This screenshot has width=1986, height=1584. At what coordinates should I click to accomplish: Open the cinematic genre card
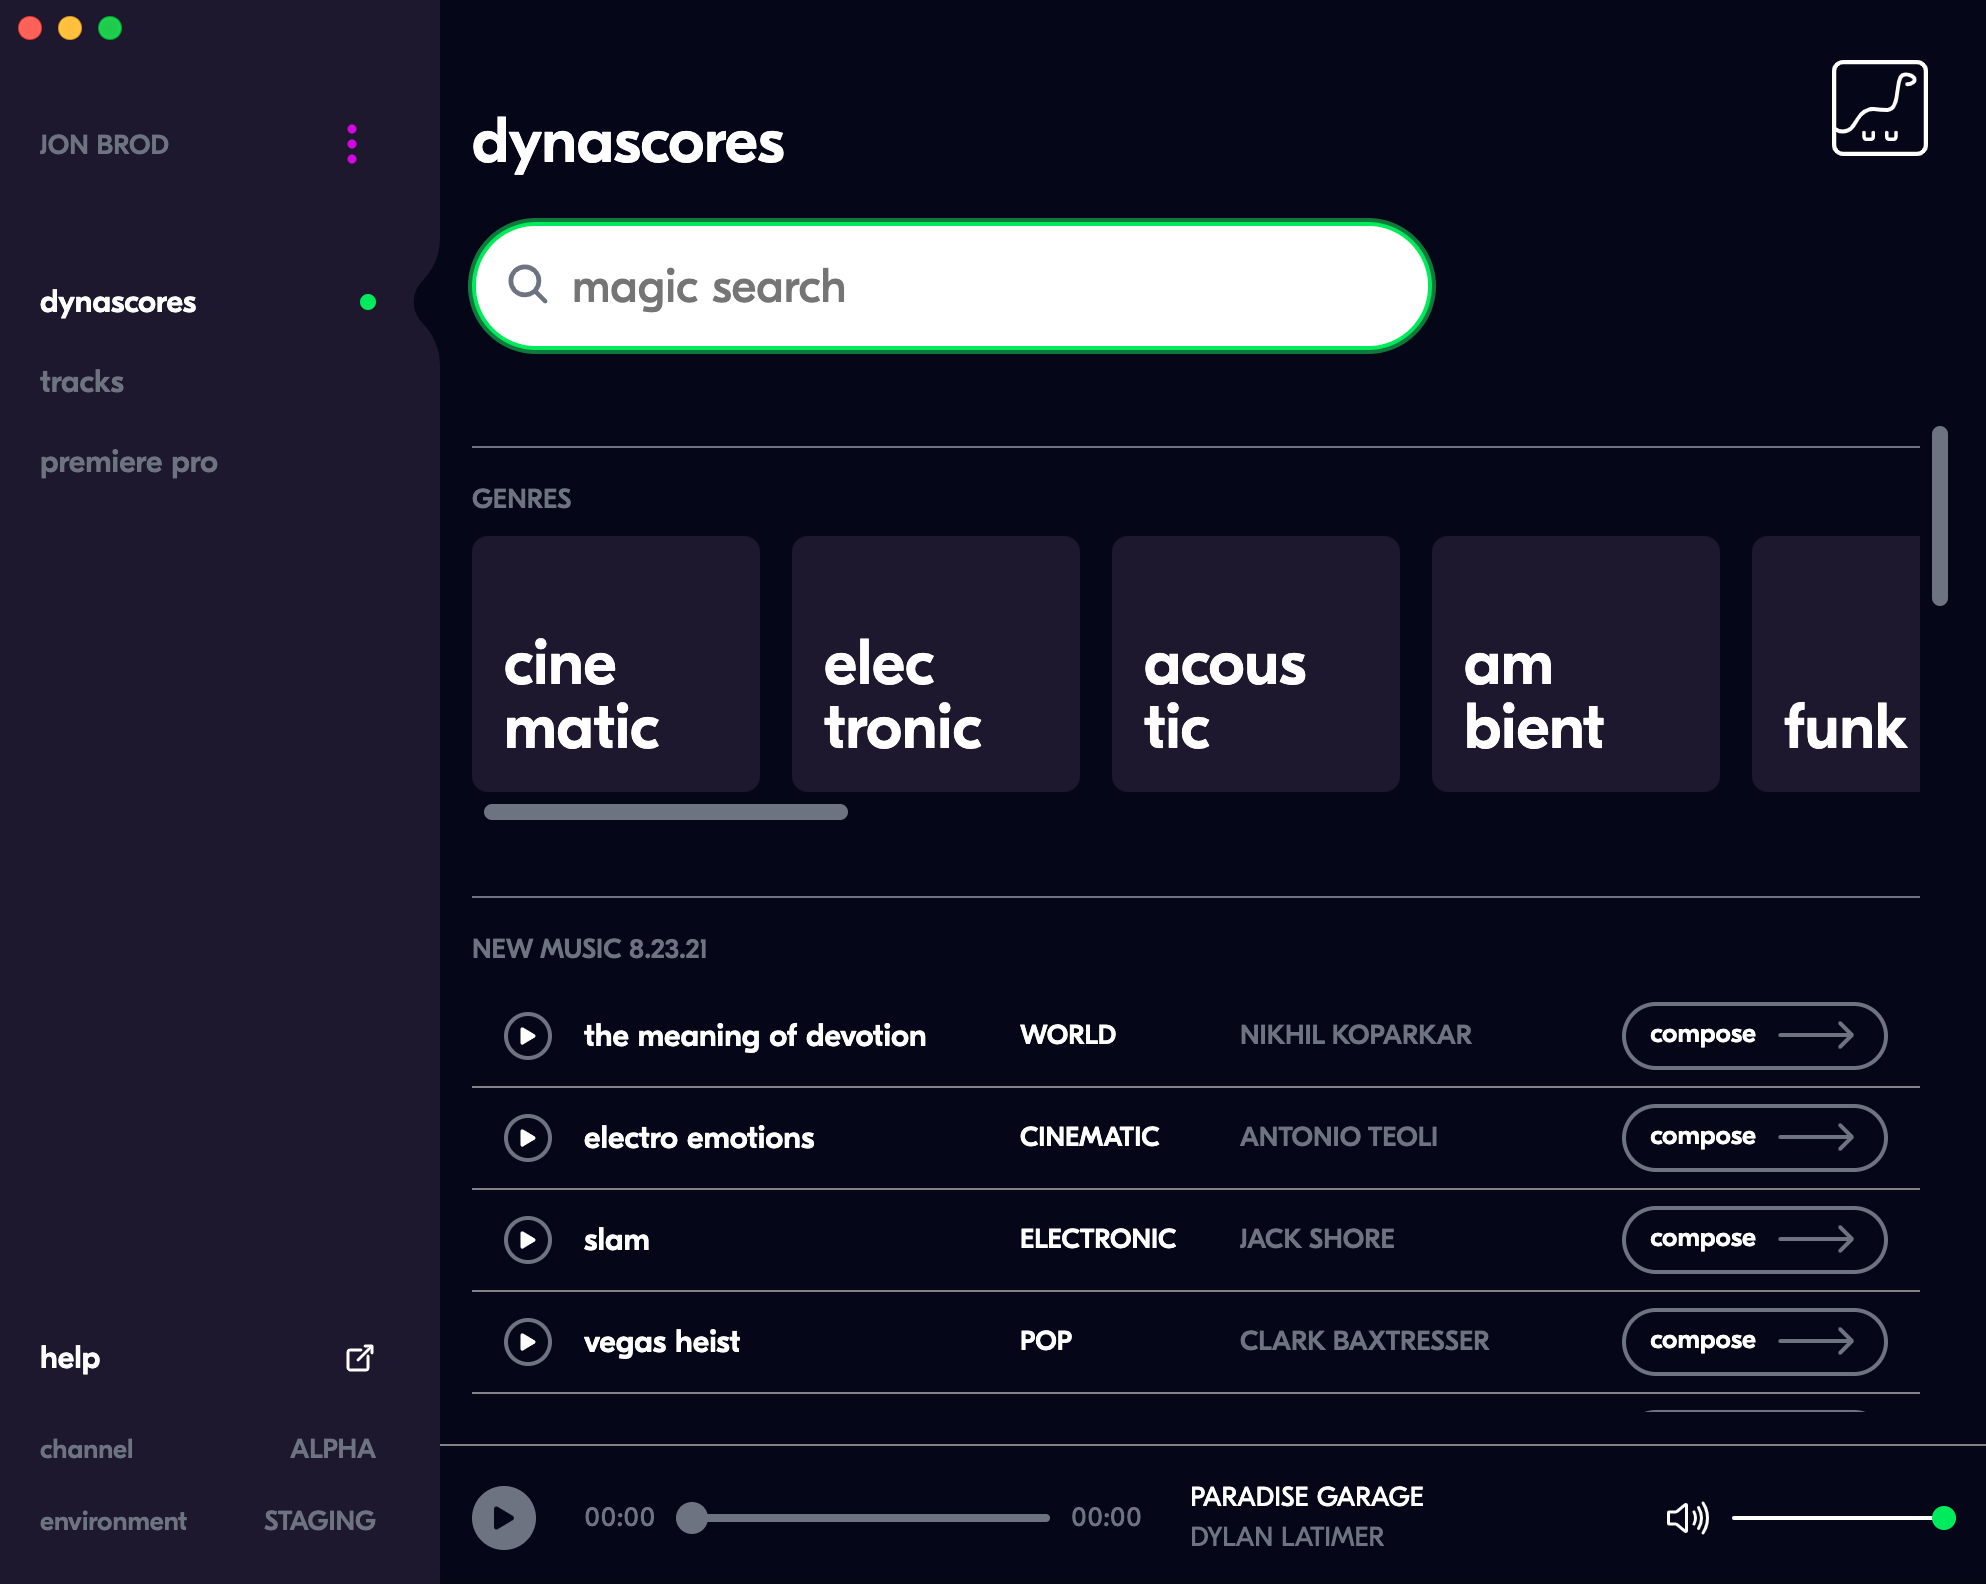[x=615, y=664]
